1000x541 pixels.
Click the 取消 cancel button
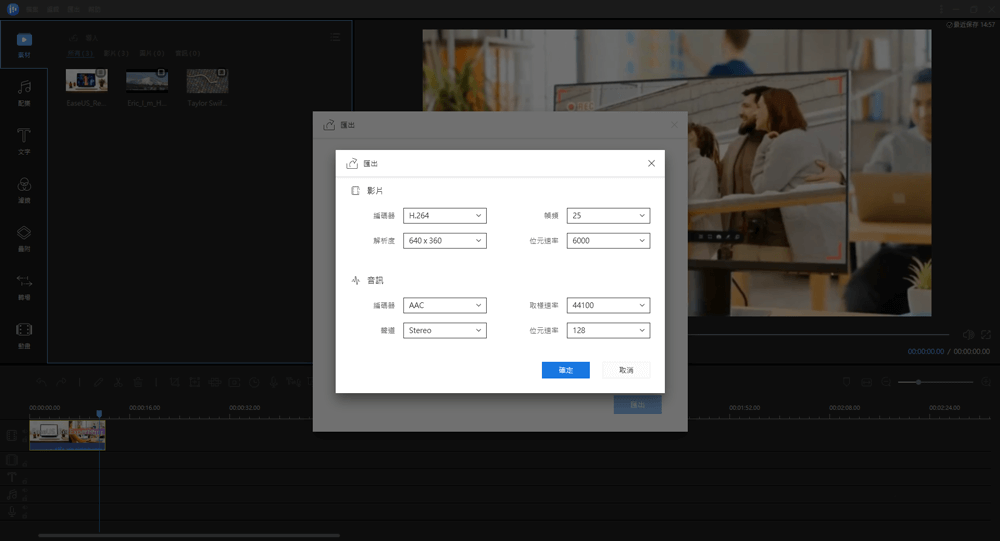click(626, 370)
